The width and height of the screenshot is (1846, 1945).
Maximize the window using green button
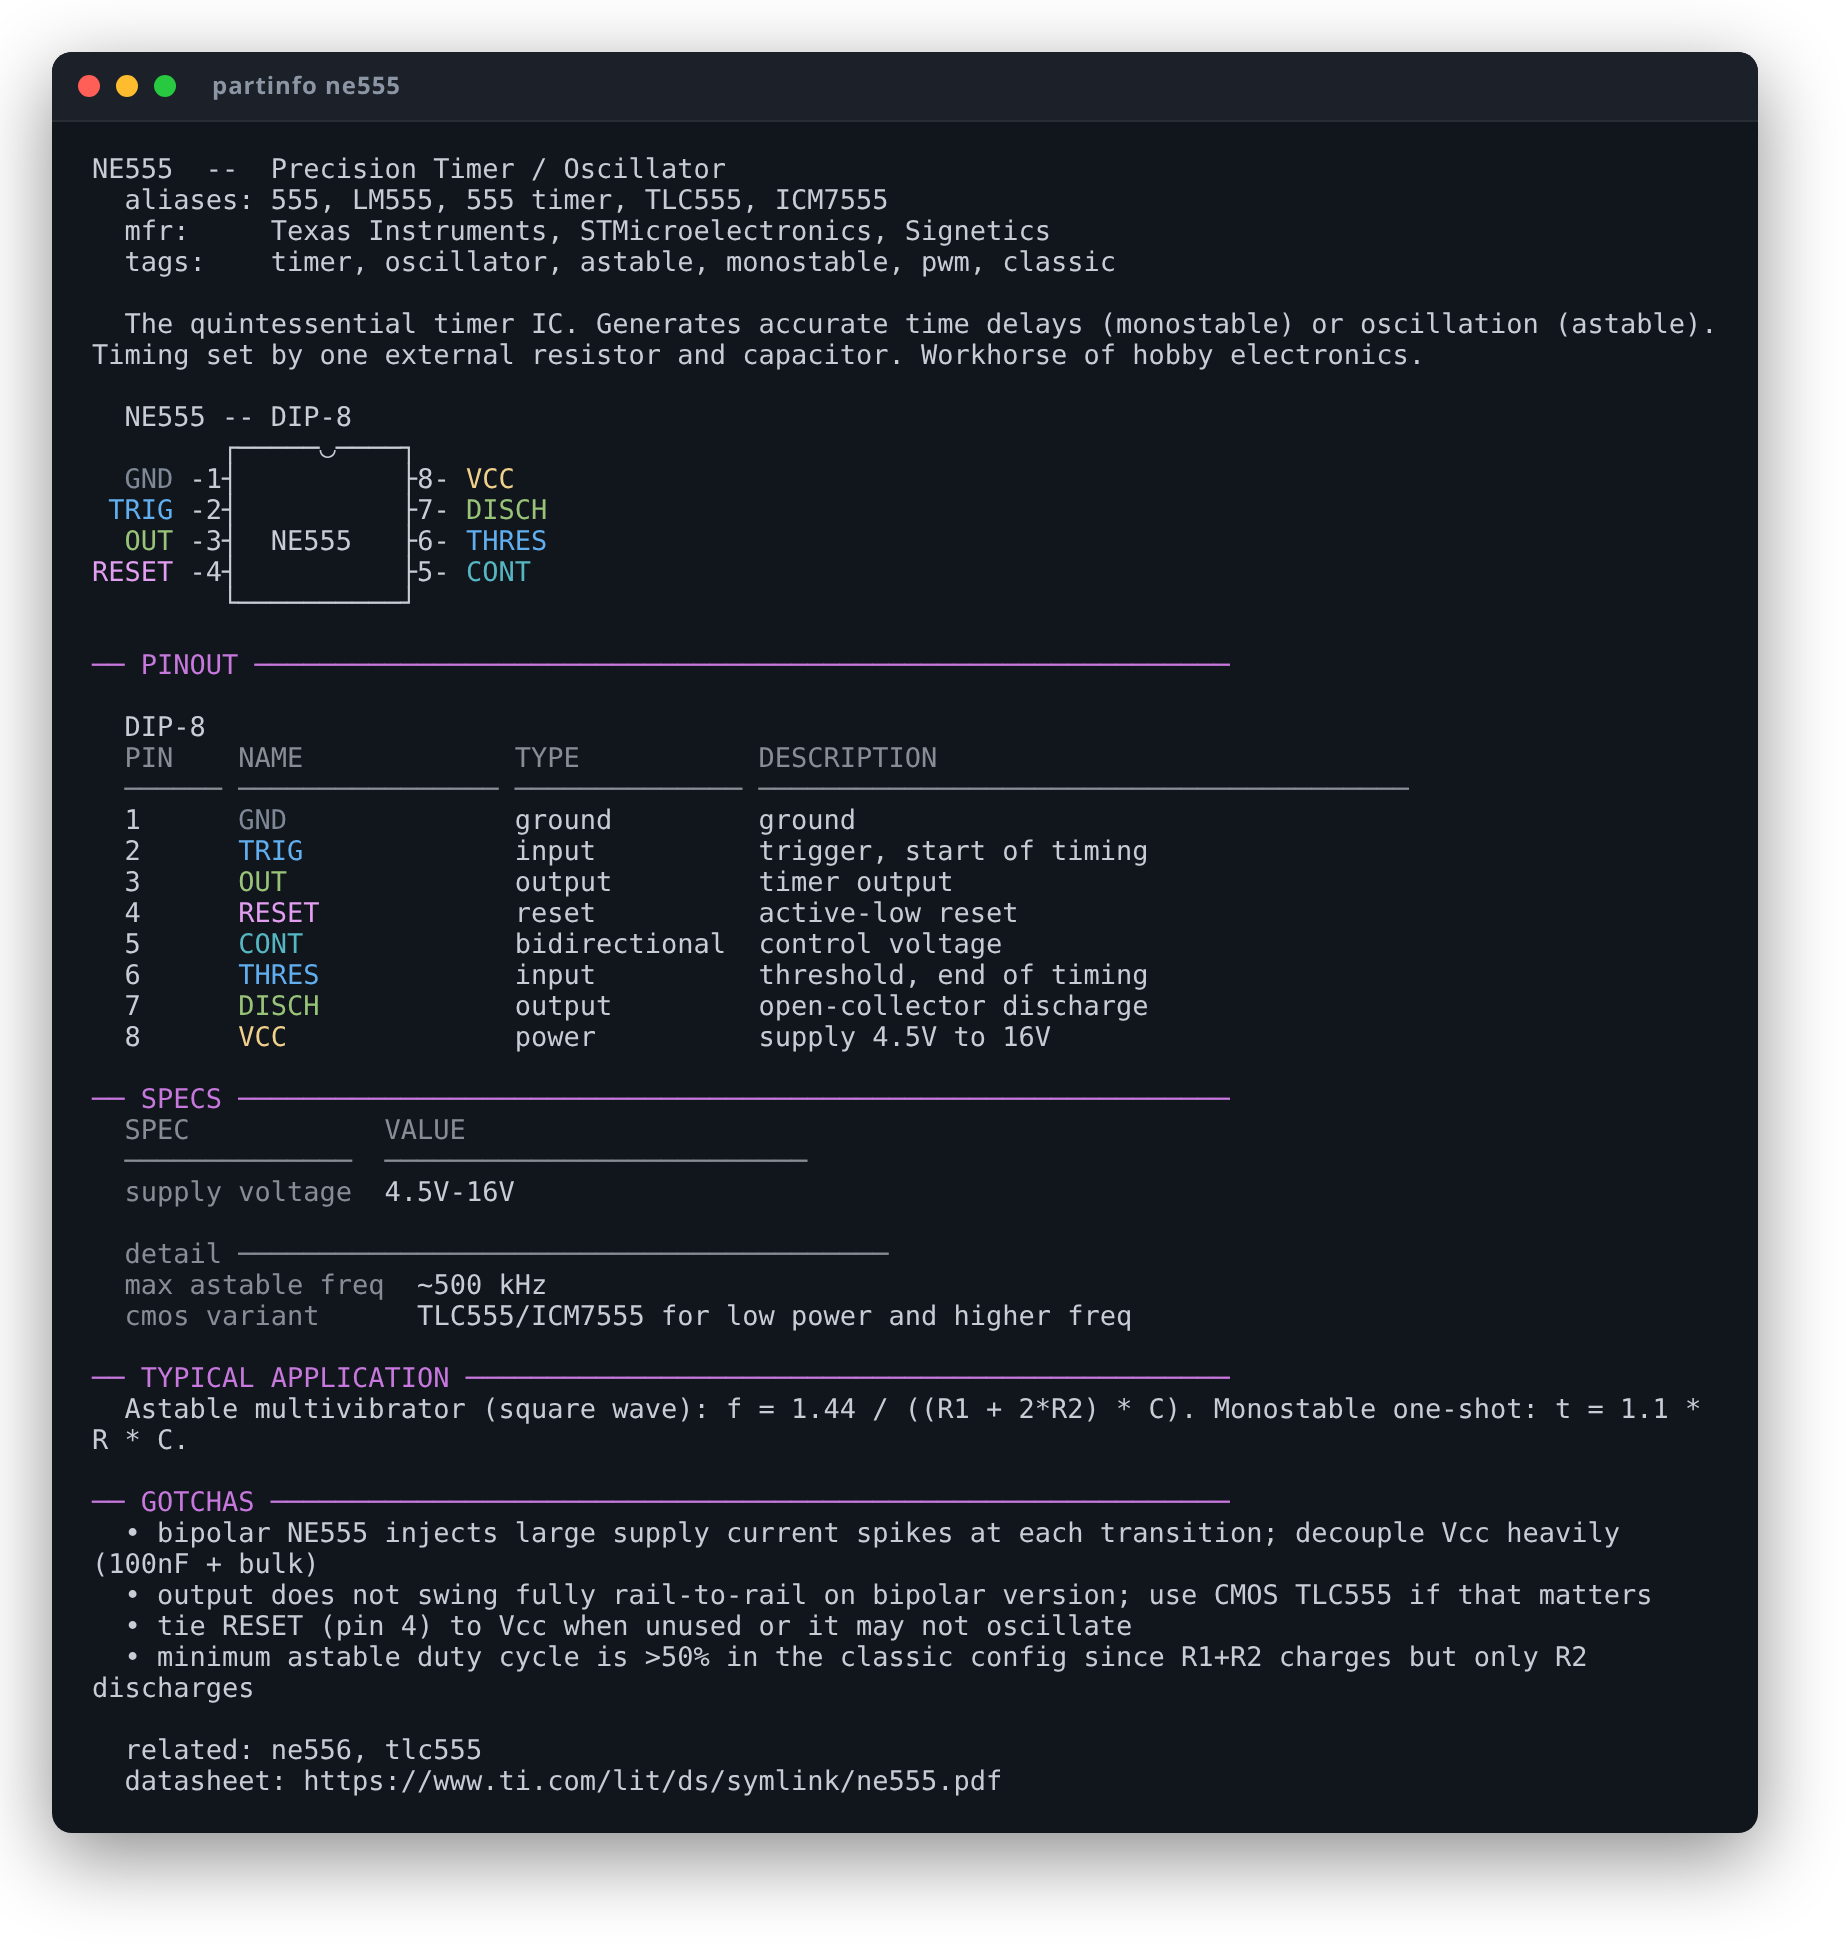[165, 86]
